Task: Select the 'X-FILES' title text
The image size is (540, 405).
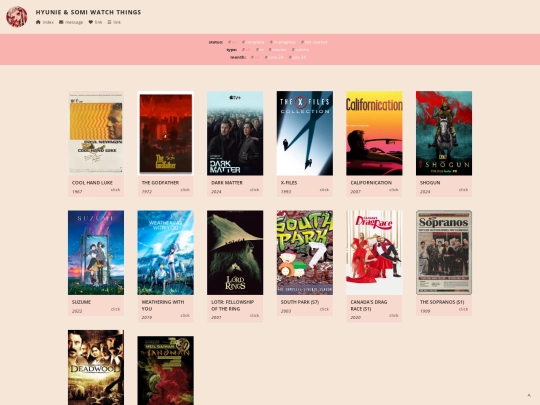Action: pyautogui.click(x=289, y=183)
